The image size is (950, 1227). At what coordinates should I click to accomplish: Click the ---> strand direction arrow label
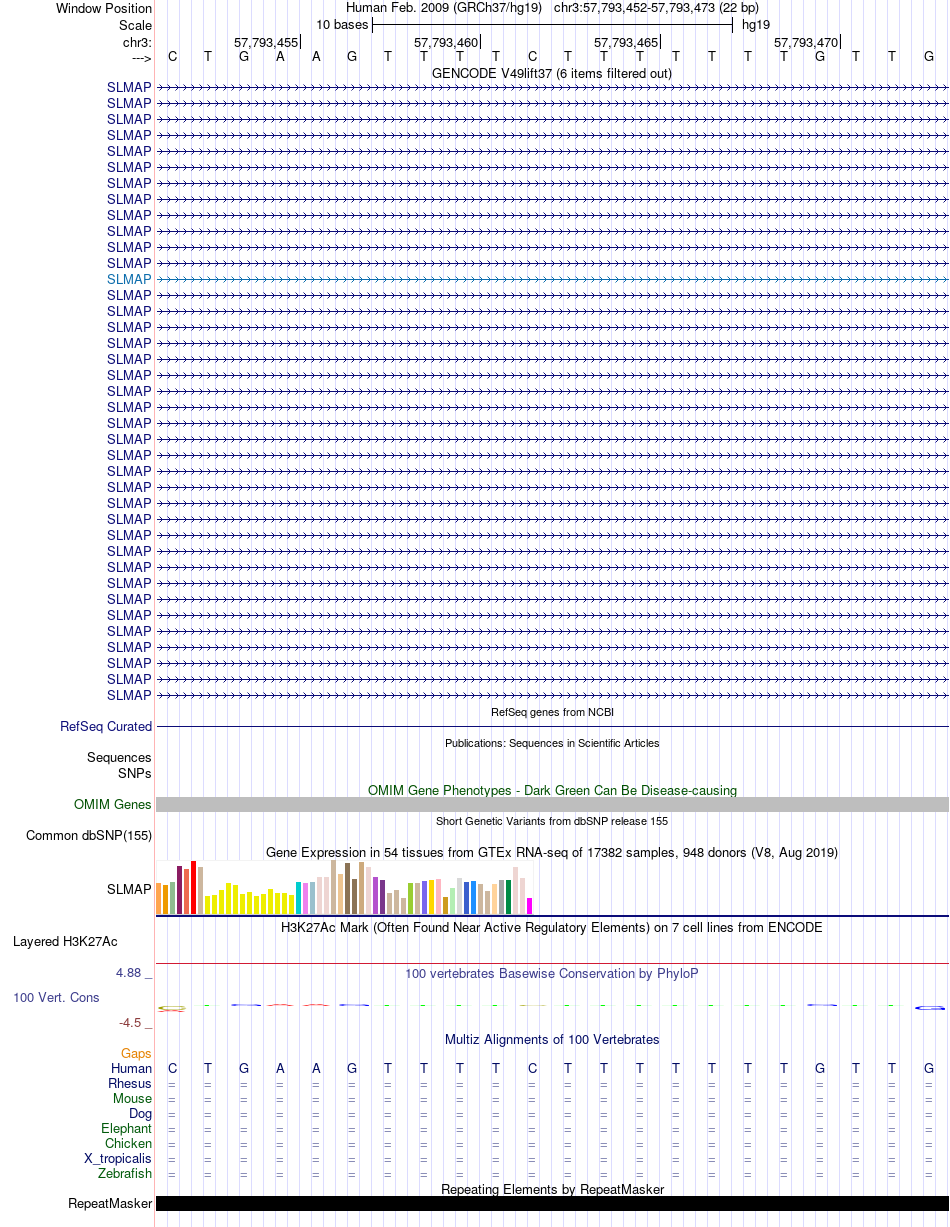pyautogui.click(x=141, y=58)
